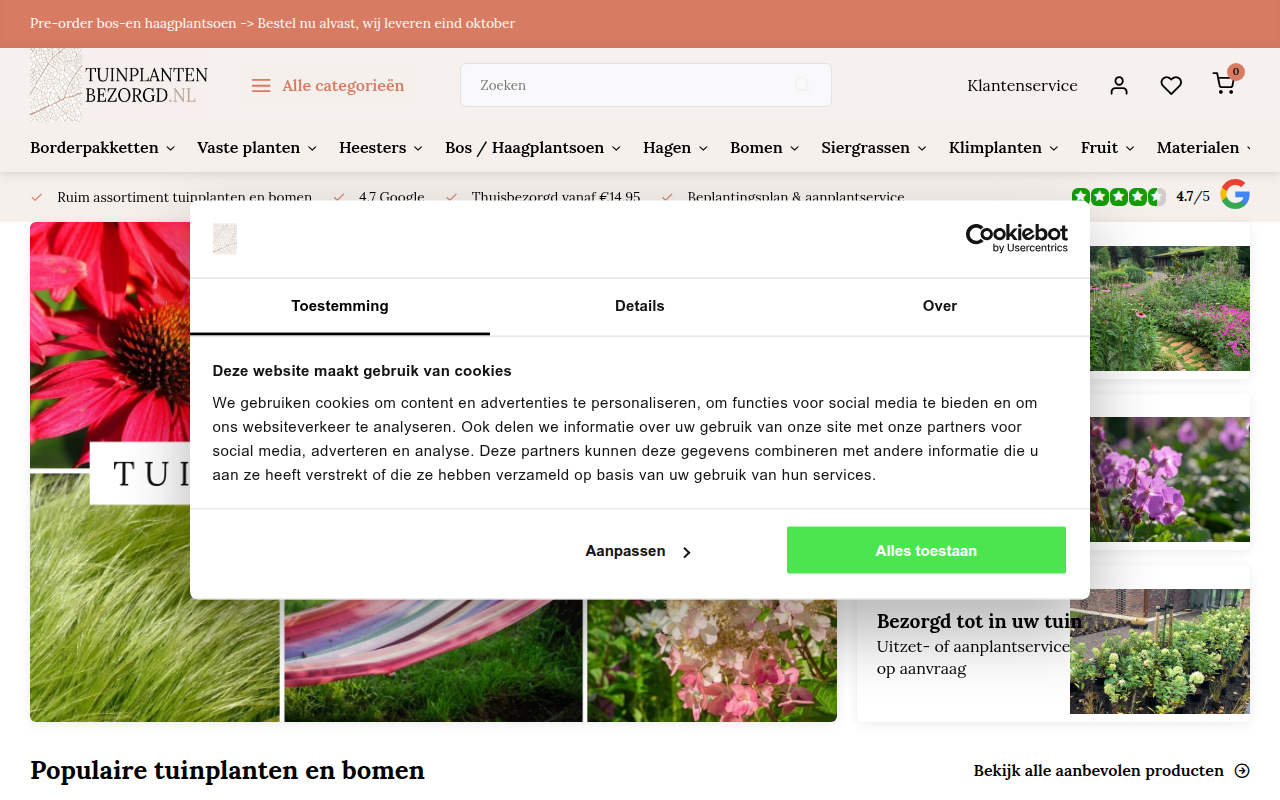This screenshot has height=800, width=1280.
Task: Click the small leaf logo in cookie dialog
Action: tap(225, 239)
